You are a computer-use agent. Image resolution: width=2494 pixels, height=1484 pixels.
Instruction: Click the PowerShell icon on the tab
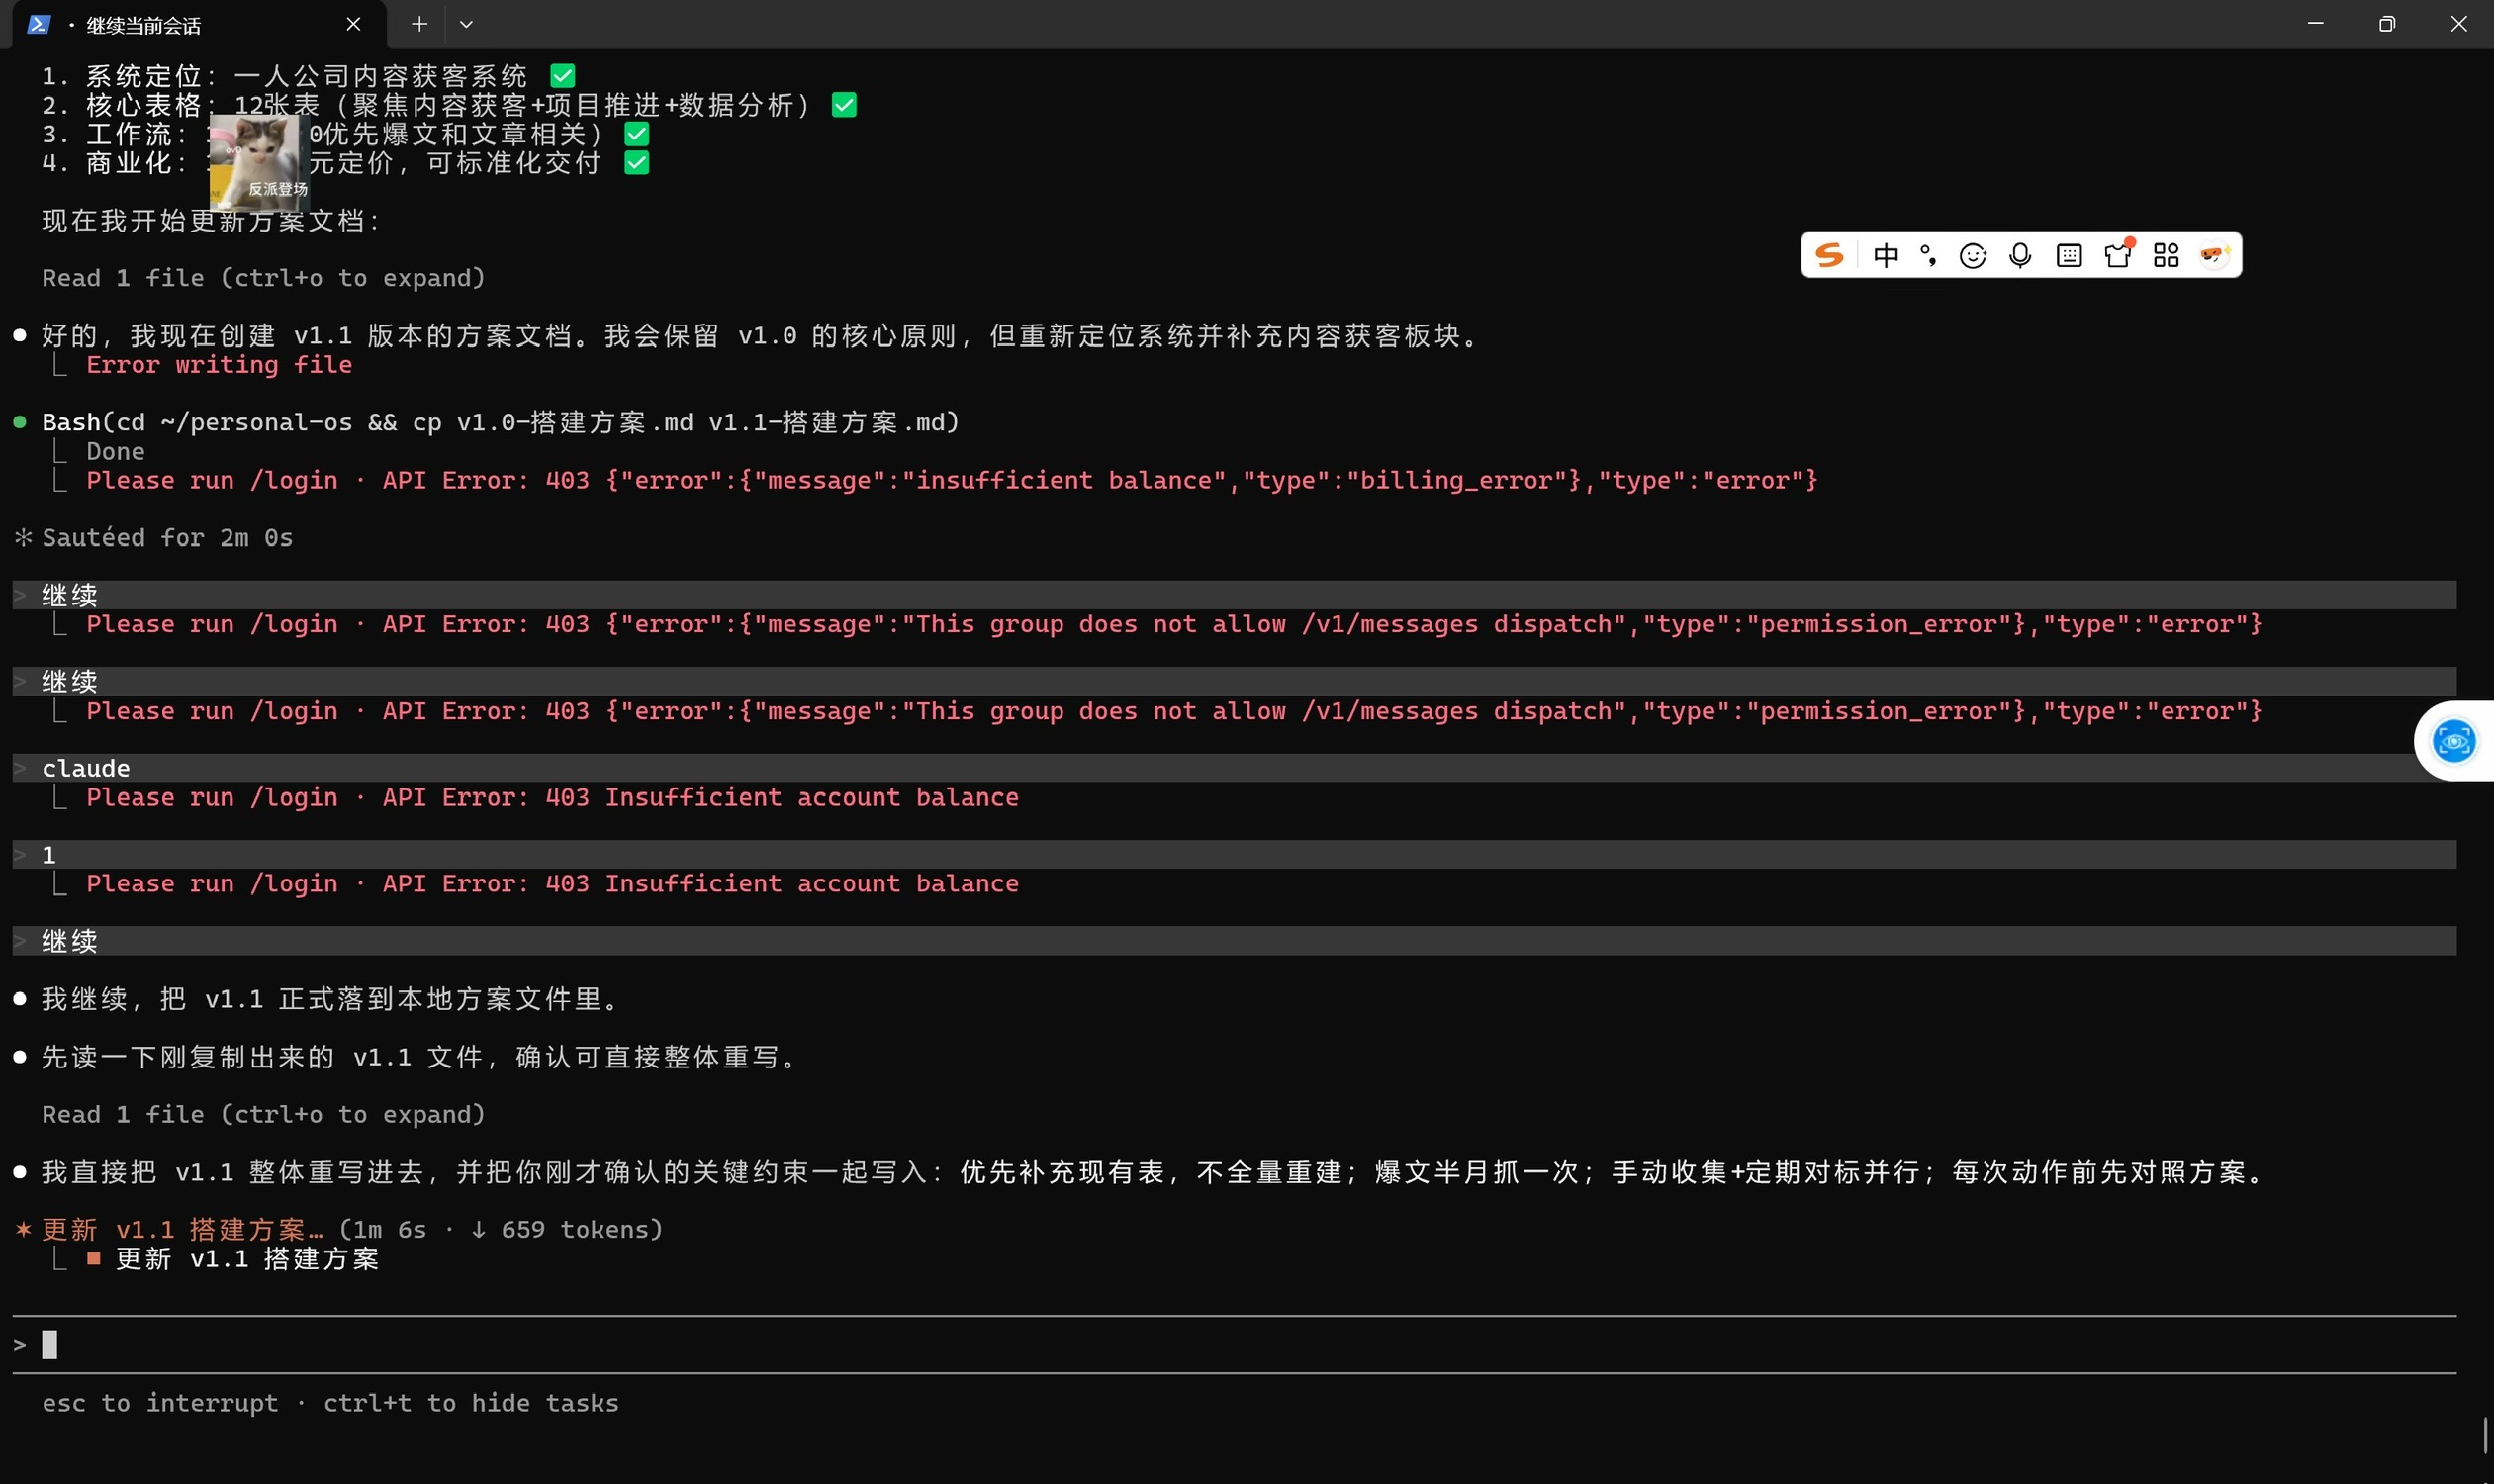[38, 24]
